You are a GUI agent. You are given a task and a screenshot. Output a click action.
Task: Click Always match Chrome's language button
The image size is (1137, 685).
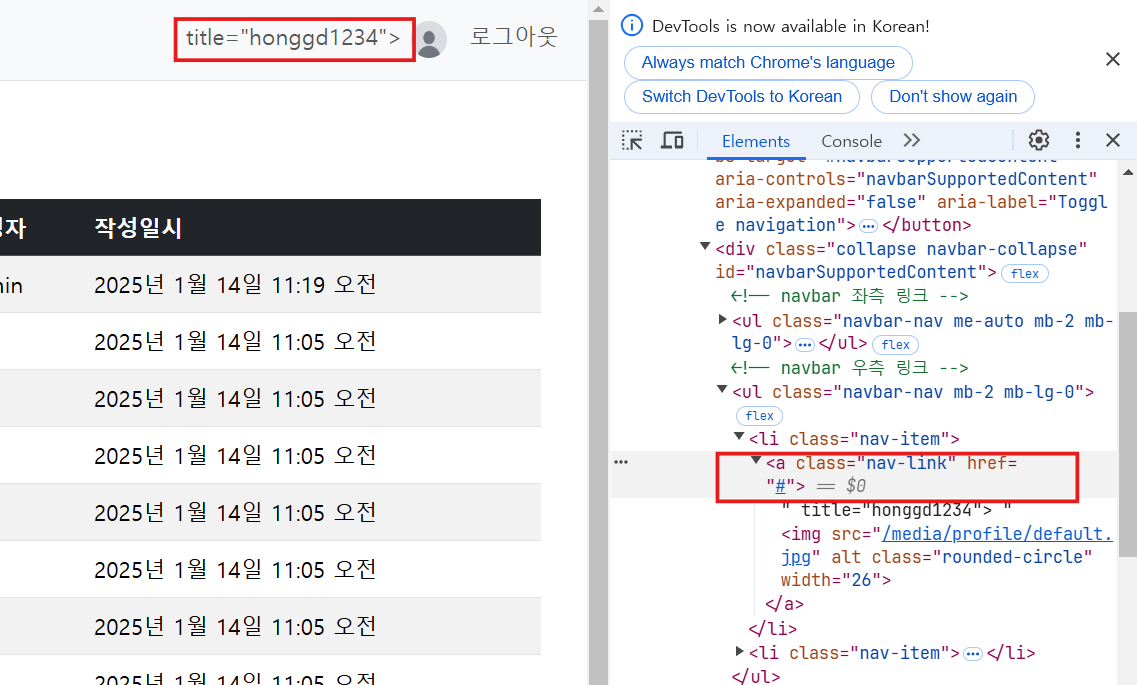point(768,62)
